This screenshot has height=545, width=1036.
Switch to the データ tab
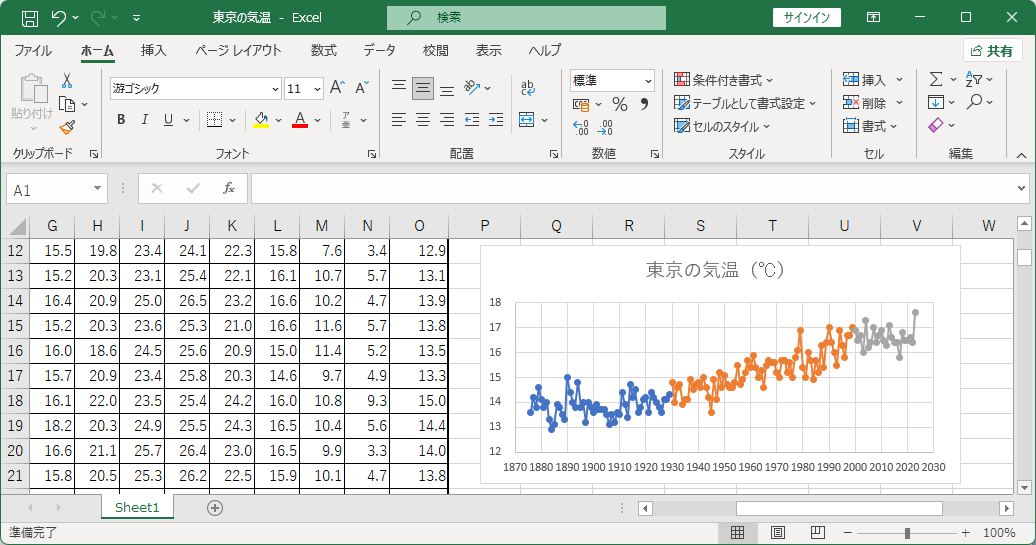click(379, 51)
